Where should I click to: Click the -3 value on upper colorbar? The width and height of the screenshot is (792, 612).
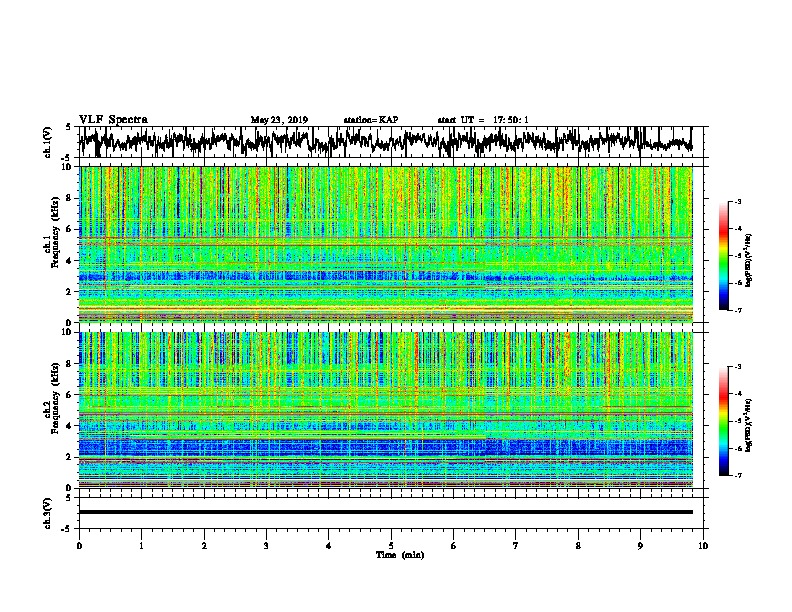pyautogui.click(x=738, y=202)
